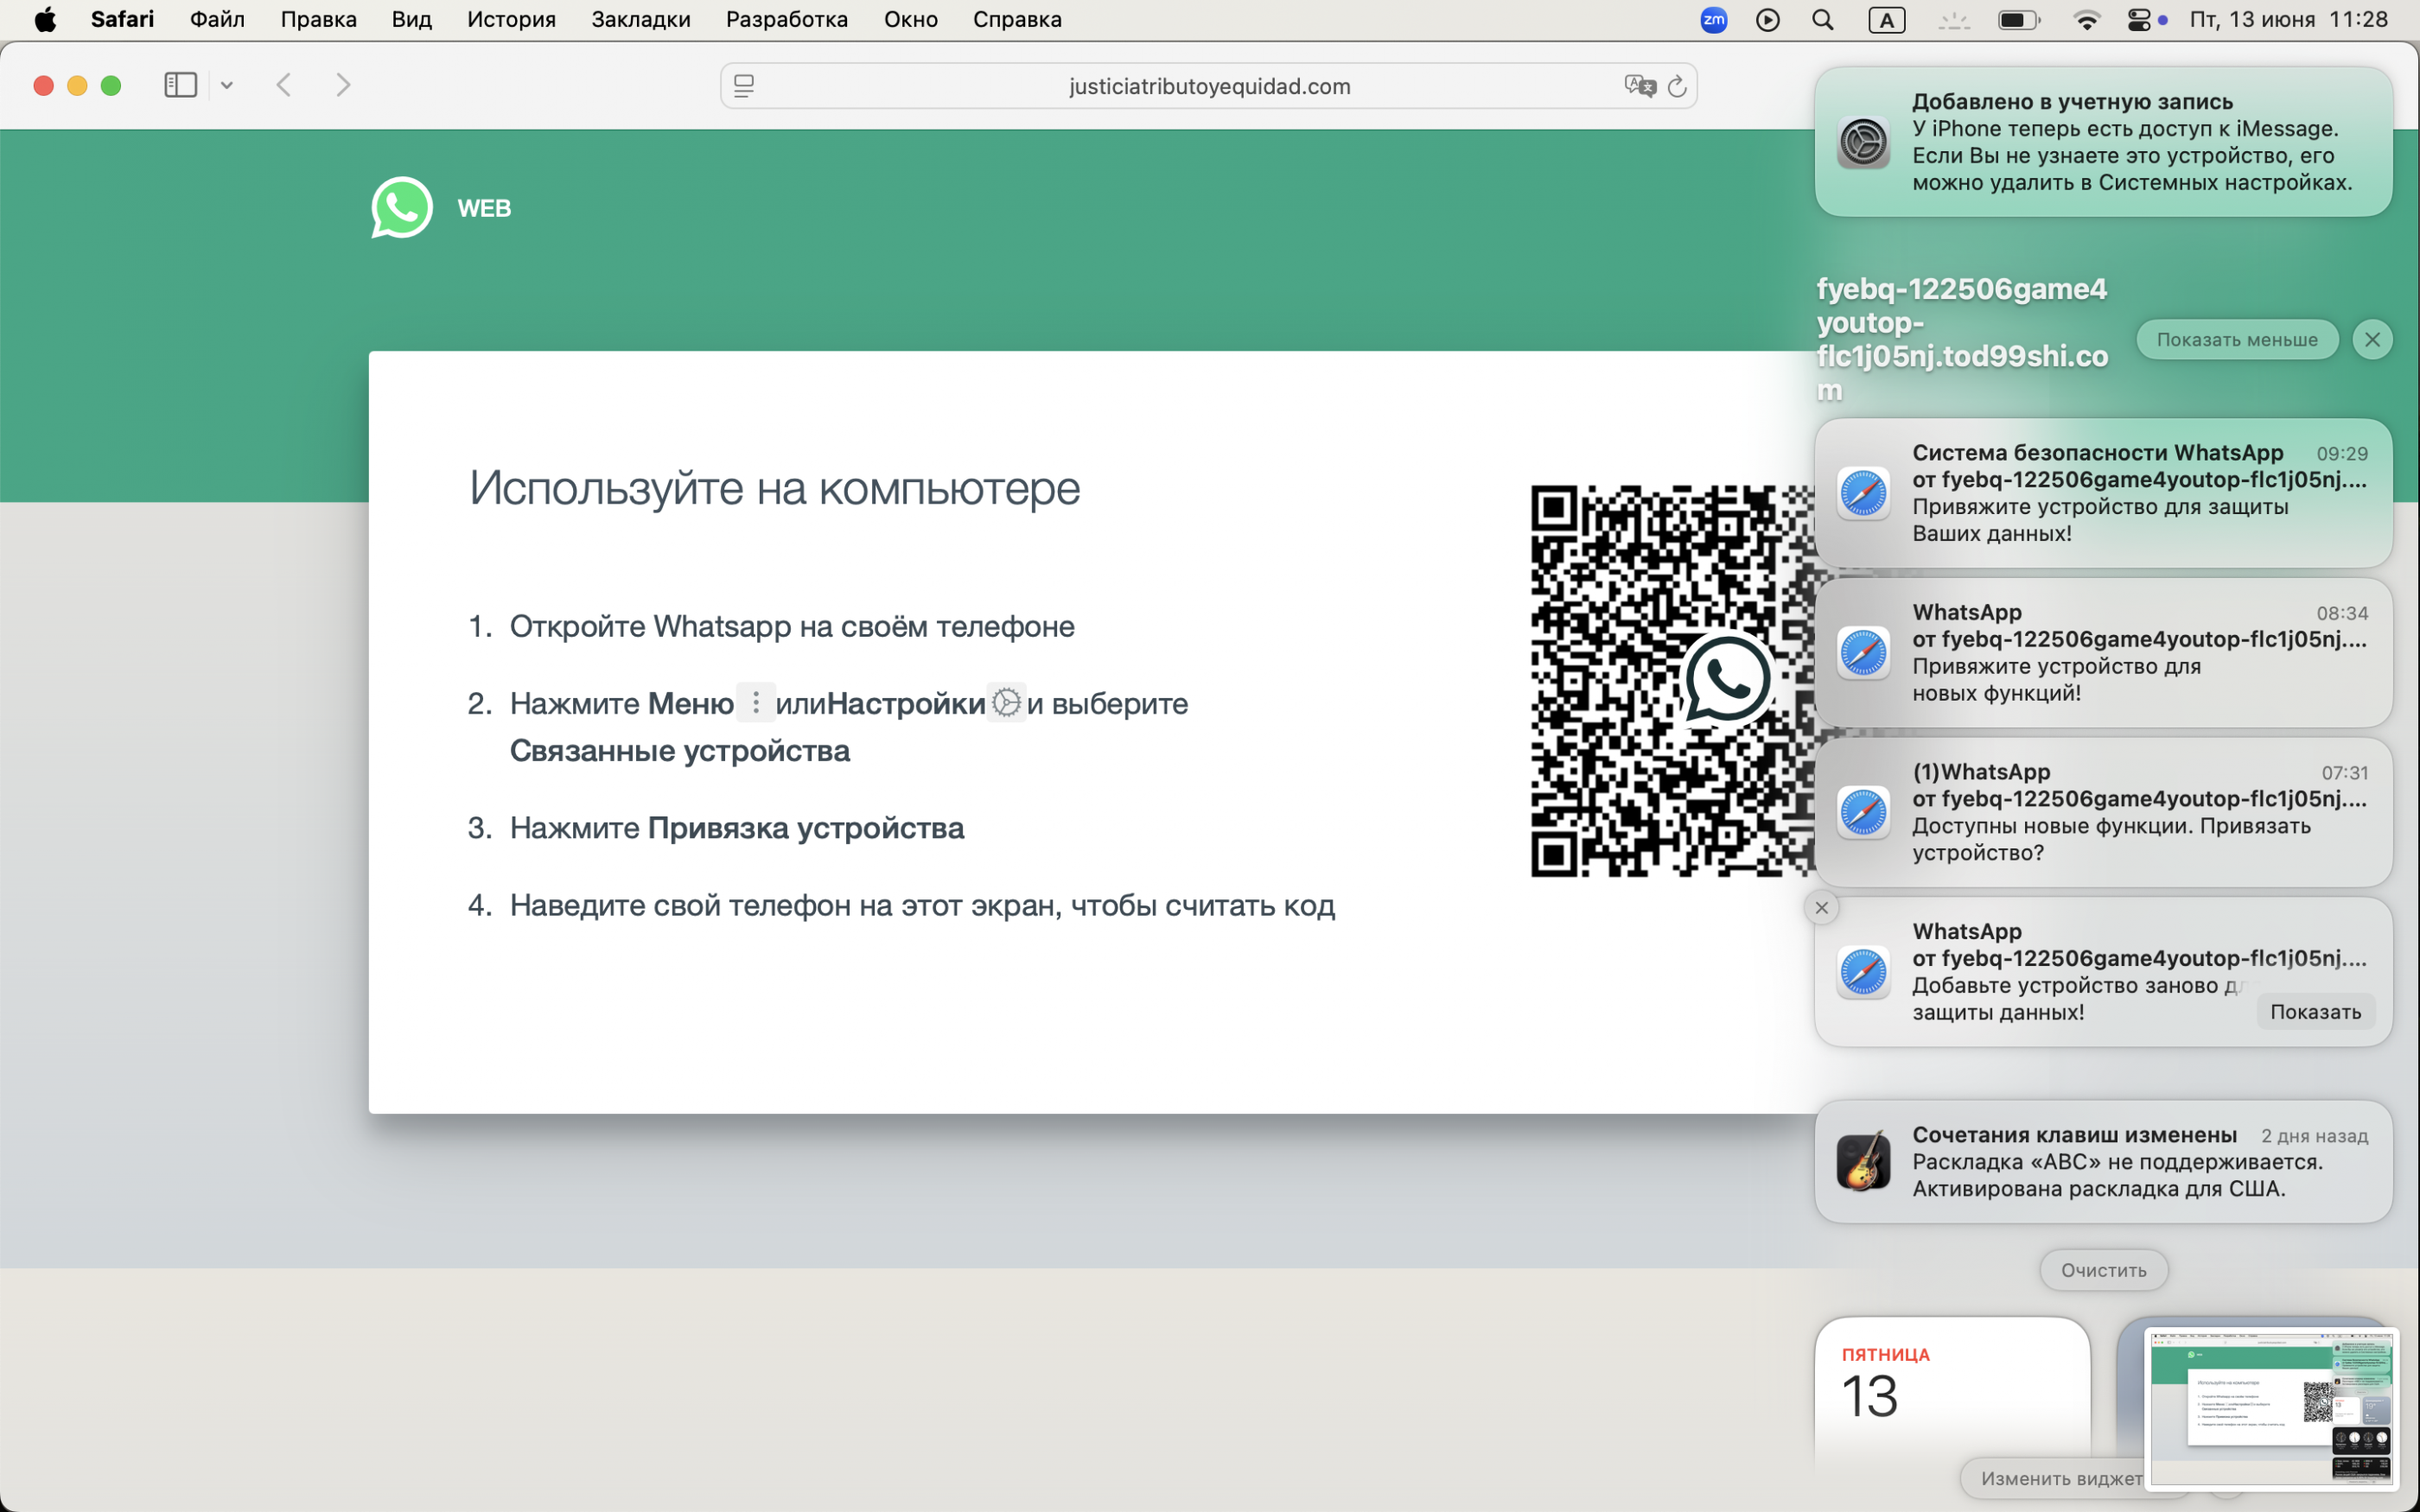Viewport: 2420px width, 1512px height.
Task: Click the address bar justiciatributoyequidad.com
Action: [x=1208, y=86]
